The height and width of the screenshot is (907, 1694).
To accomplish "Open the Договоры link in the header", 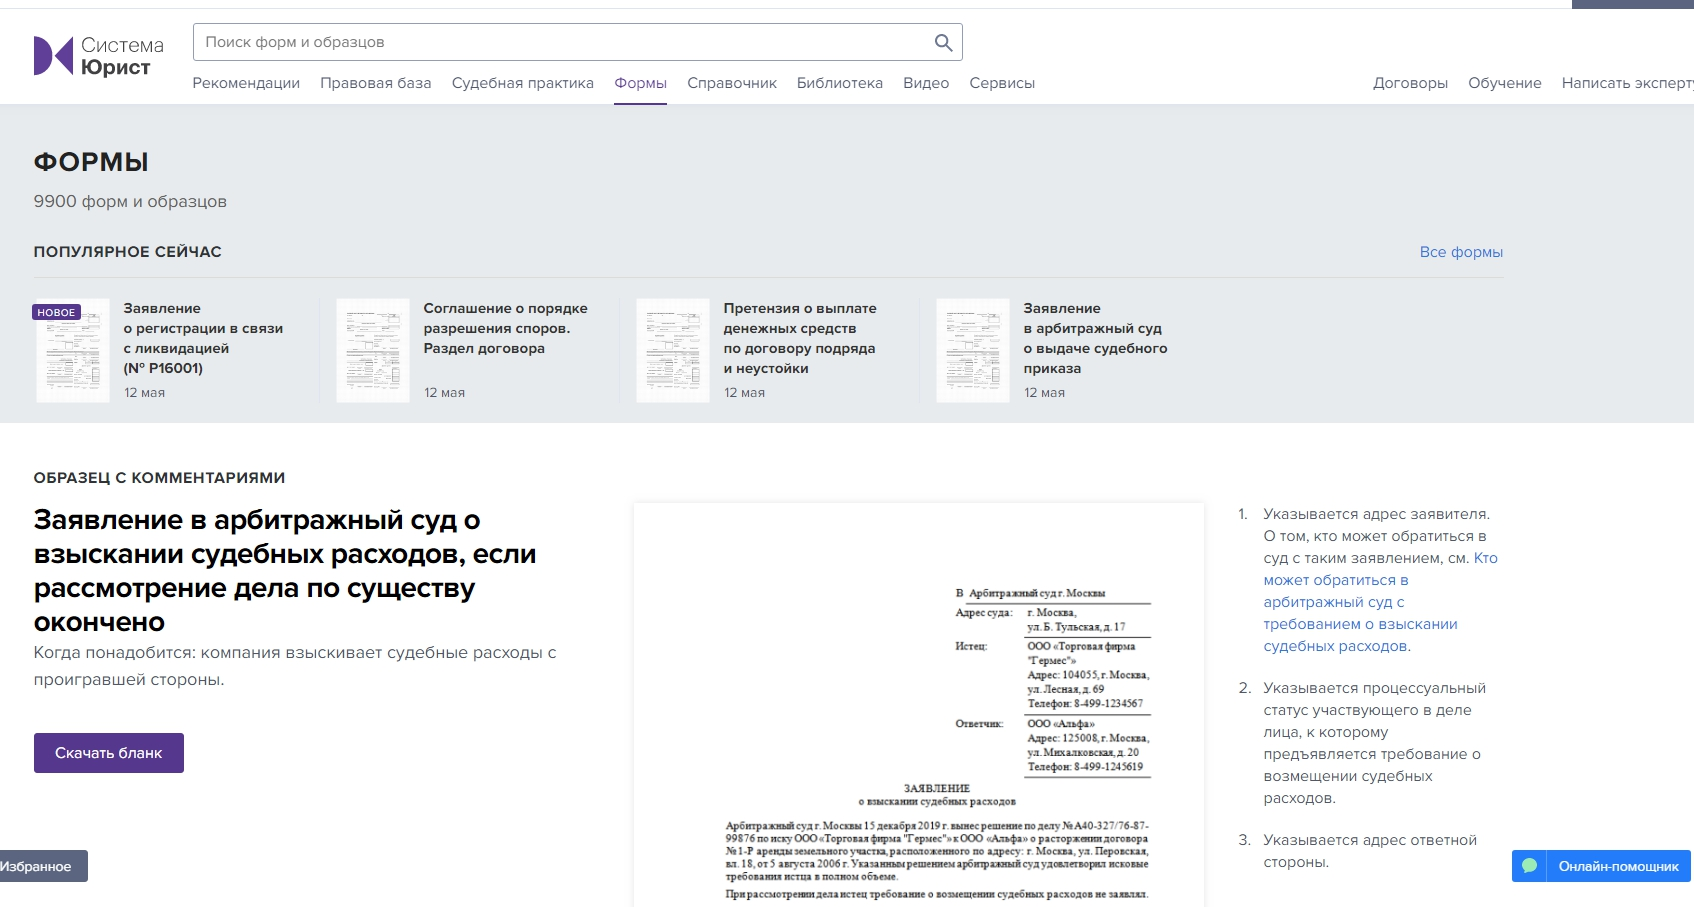I will click(x=1409, y=83).
